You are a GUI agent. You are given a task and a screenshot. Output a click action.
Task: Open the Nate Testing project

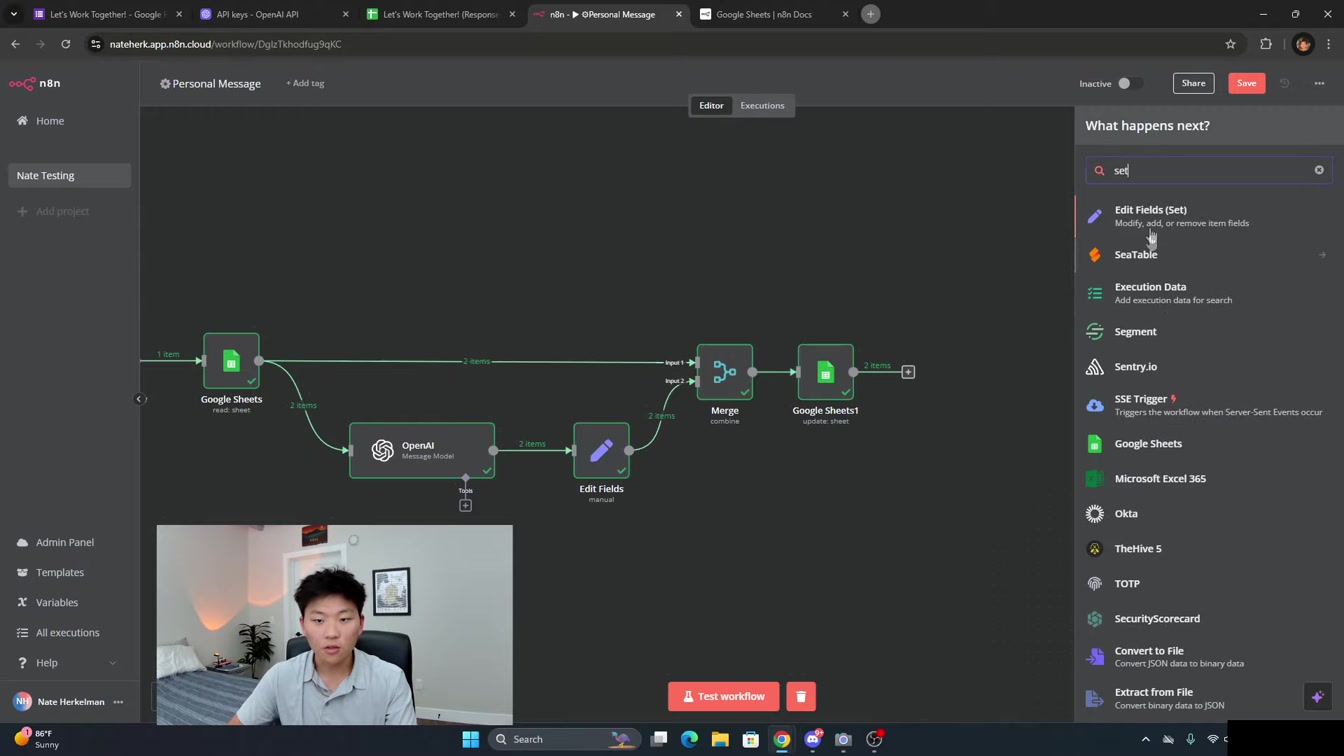tap(69, 176)
